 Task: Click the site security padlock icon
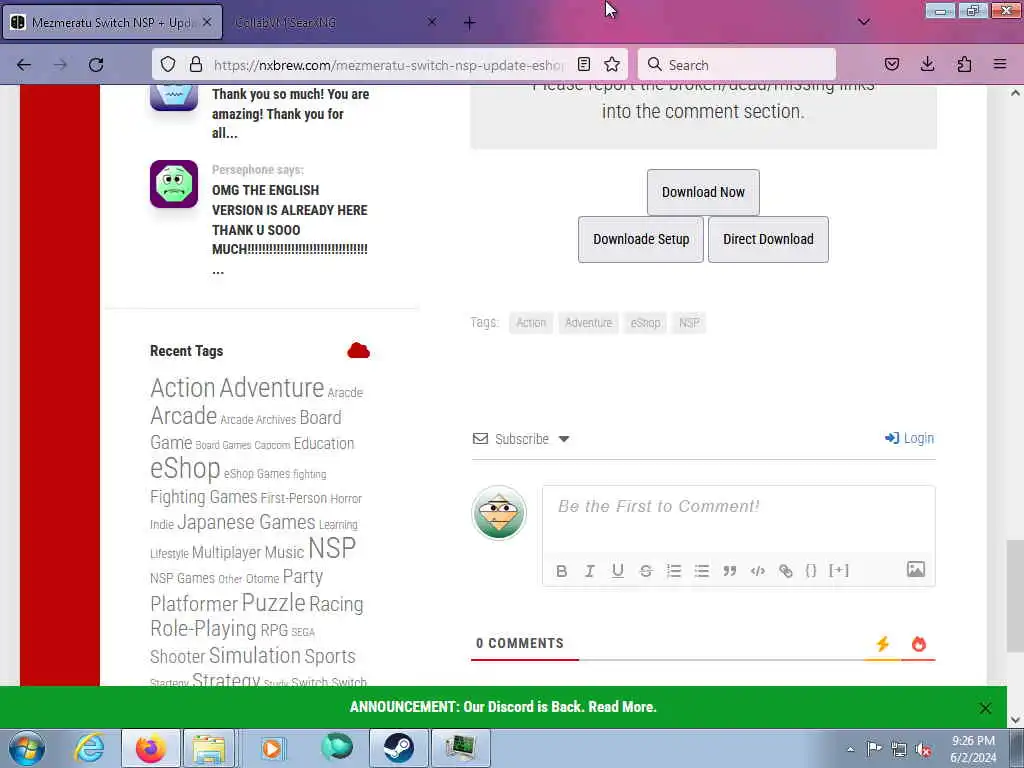(195, 65)
